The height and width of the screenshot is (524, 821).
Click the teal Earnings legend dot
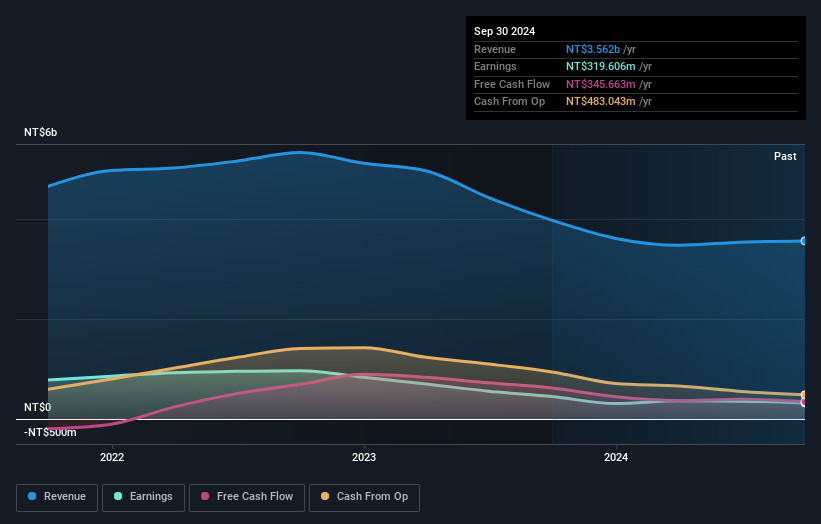(118, 496)
